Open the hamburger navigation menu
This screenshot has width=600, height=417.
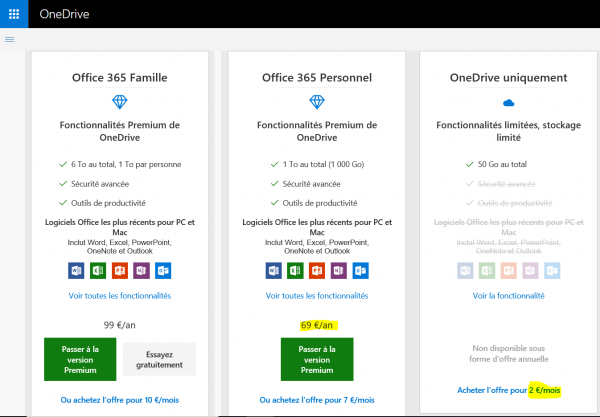(10, 39)
